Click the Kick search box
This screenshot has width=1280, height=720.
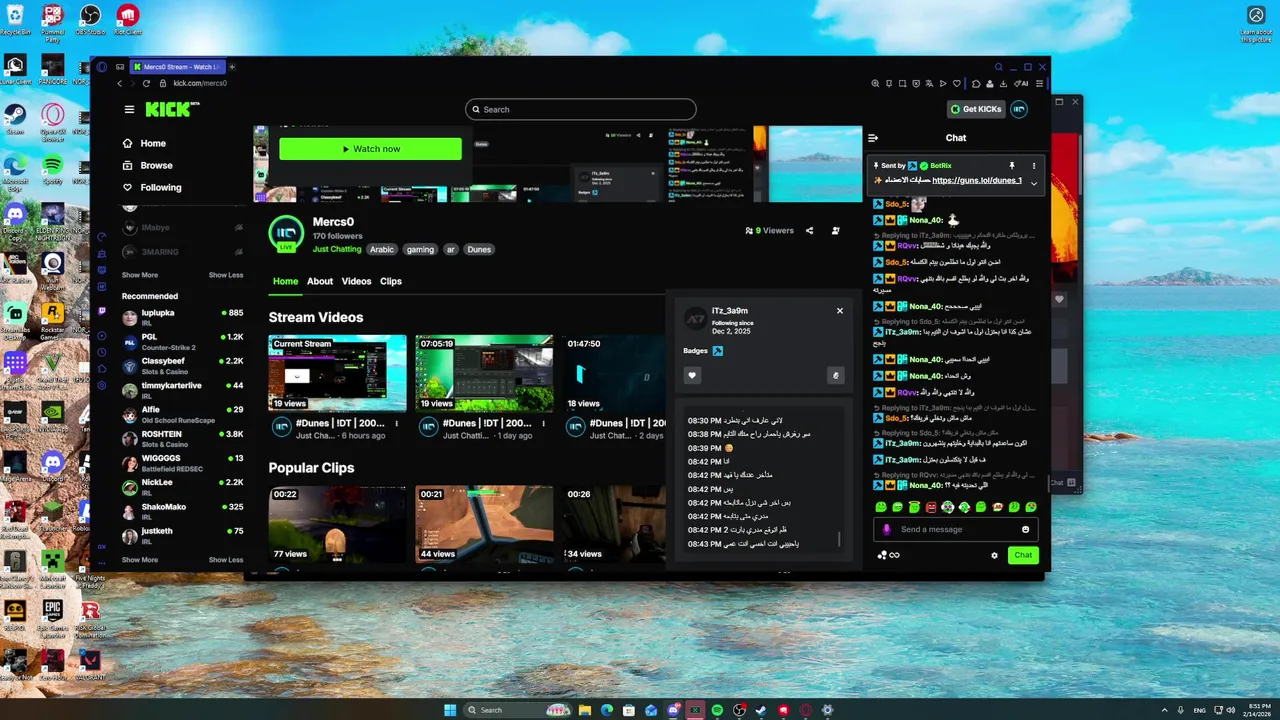pos(581,109)
